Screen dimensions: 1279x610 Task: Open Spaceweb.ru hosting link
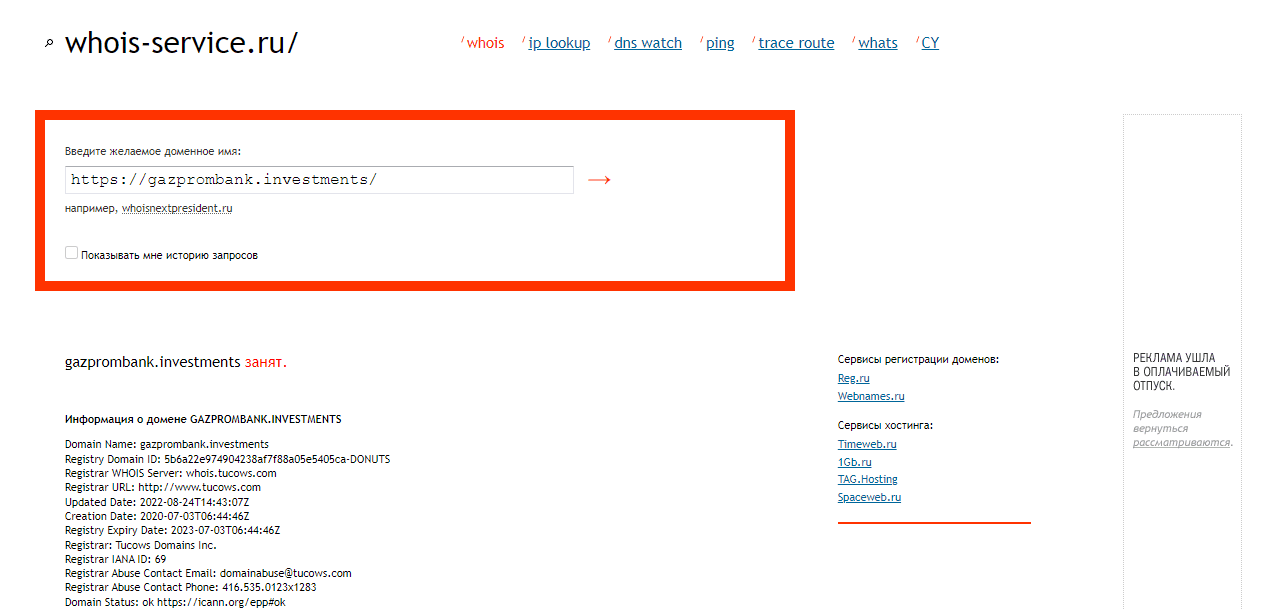(869, 497)
